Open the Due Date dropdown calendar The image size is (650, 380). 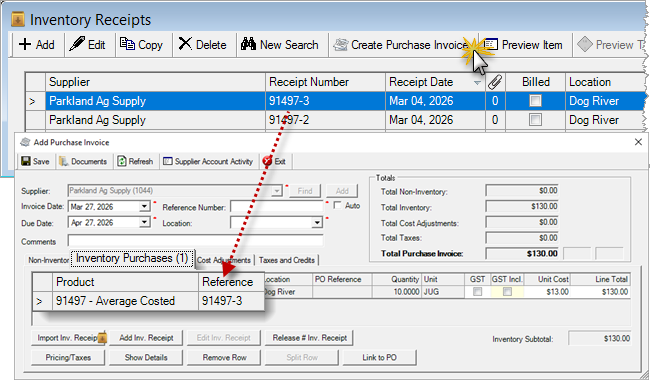(144, 223)
